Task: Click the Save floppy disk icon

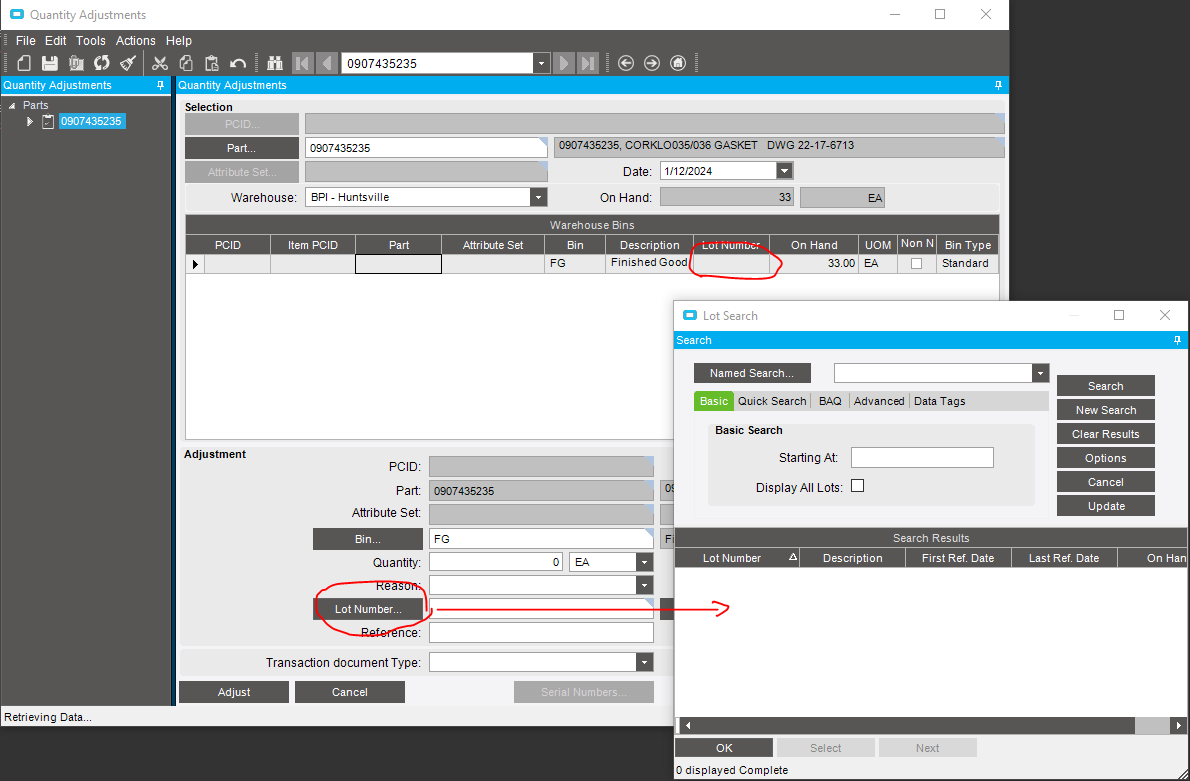Action: (x=49, y=63)
